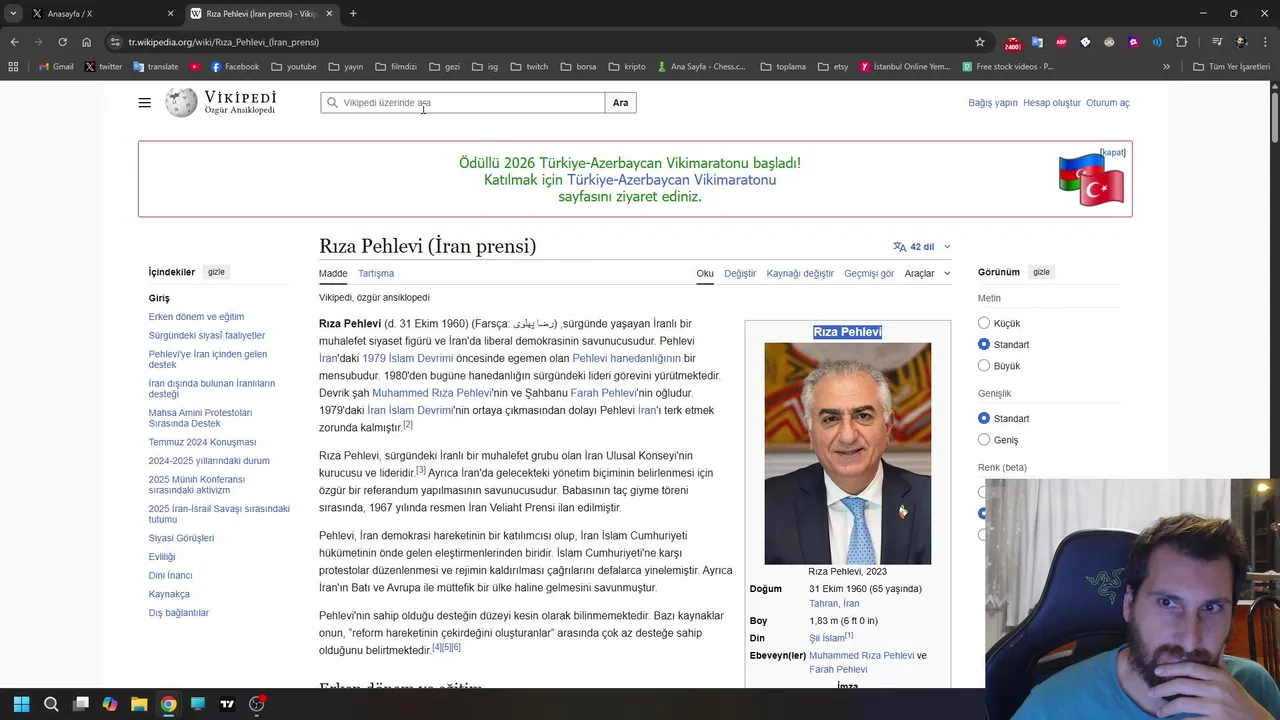Open a new browser tab

coord(353,13)
